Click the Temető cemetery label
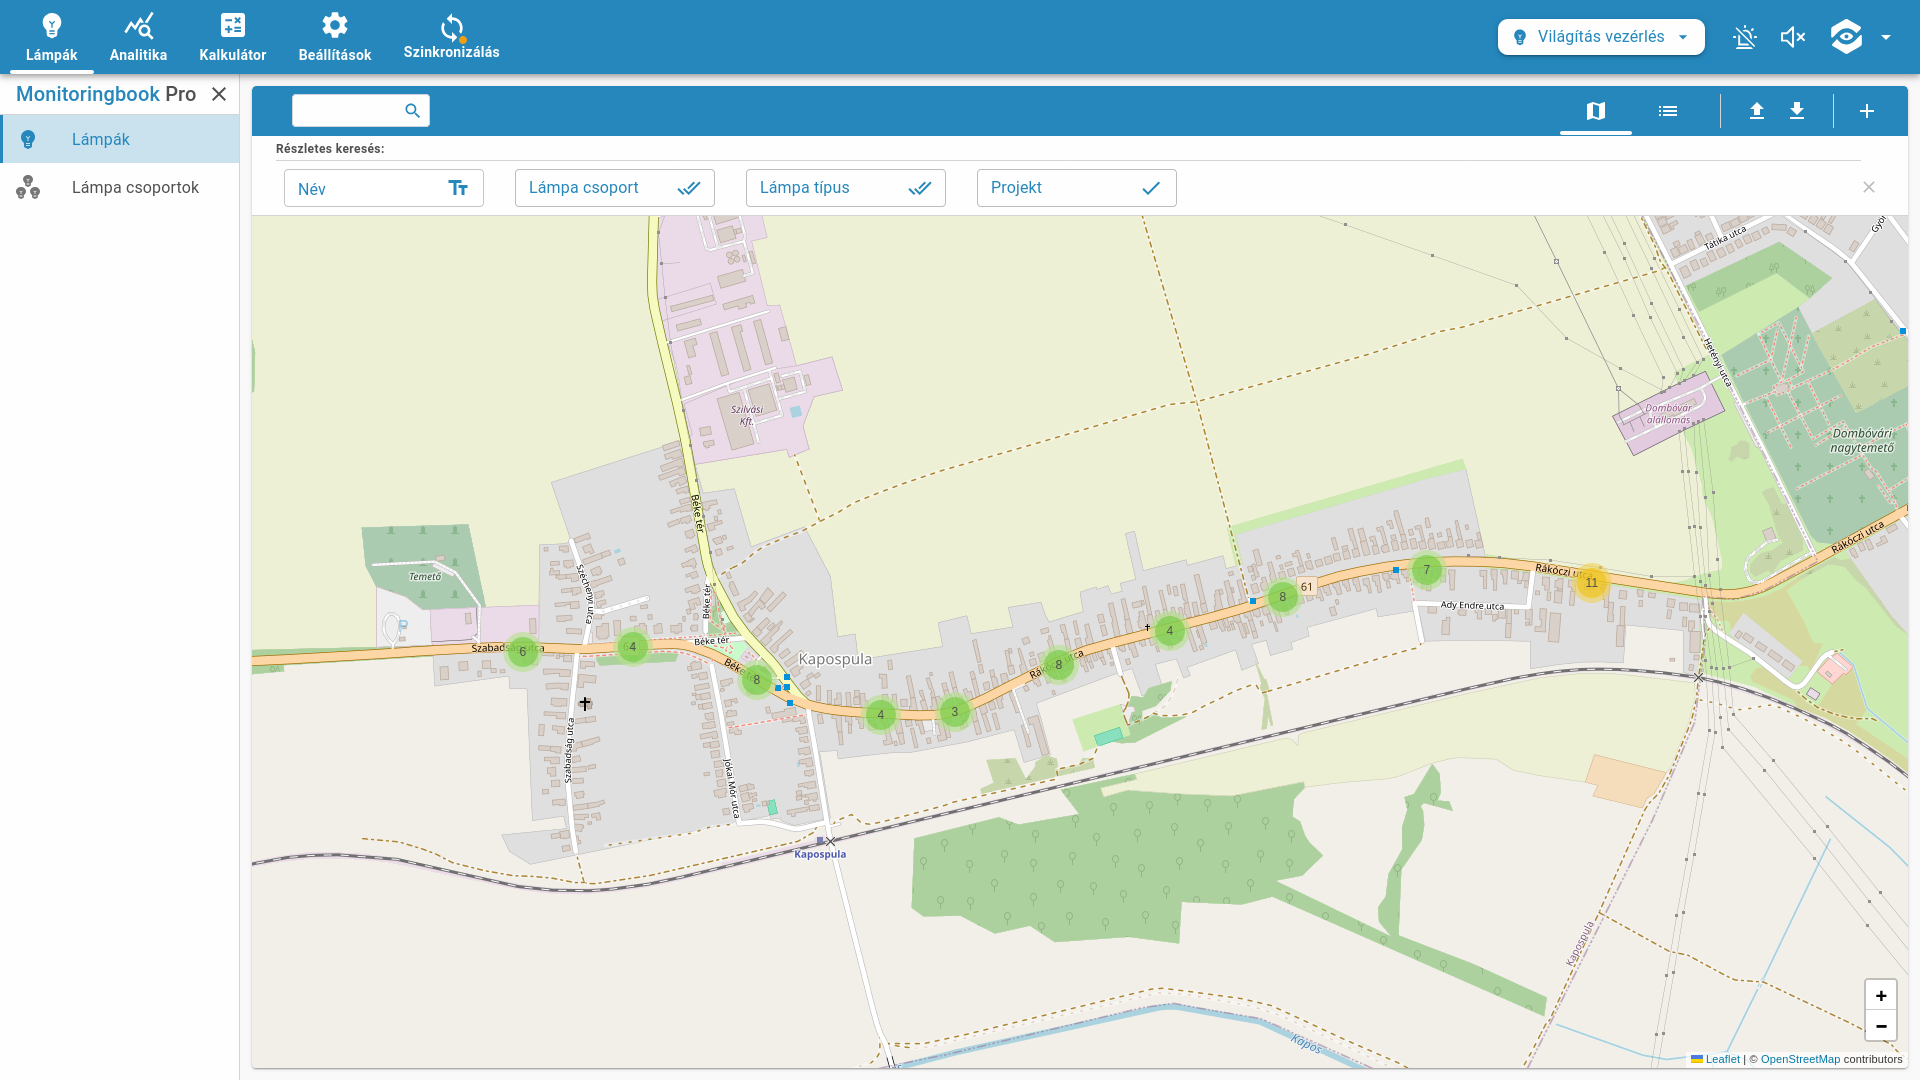The image size is (1920, 1080). pyautogui.click(x=425, y=577)
